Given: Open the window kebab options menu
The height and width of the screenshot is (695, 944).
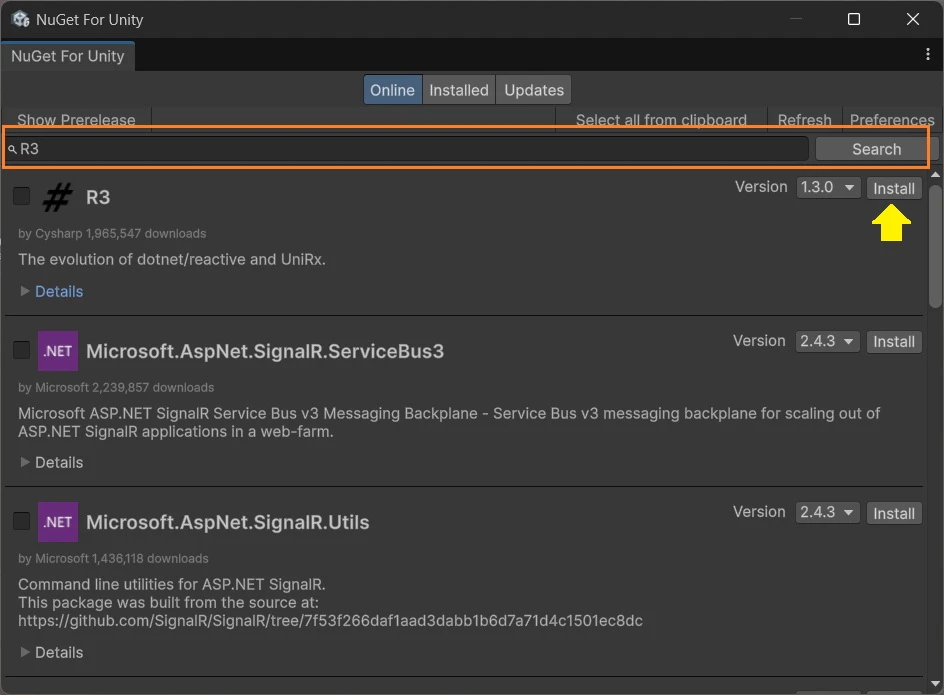Looking at the screenshot, I should tap(928, 55).
